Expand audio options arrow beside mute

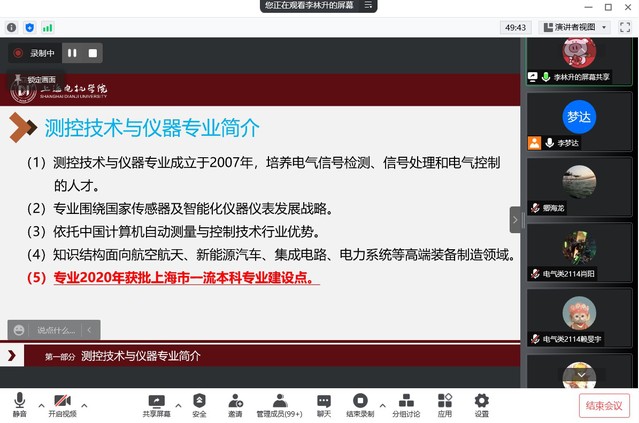[x=41, y=404]
